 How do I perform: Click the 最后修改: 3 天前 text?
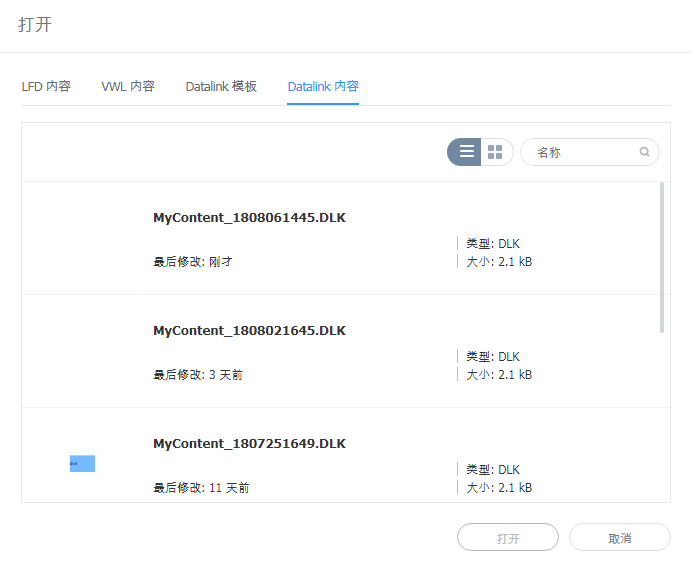pos(198,375)
